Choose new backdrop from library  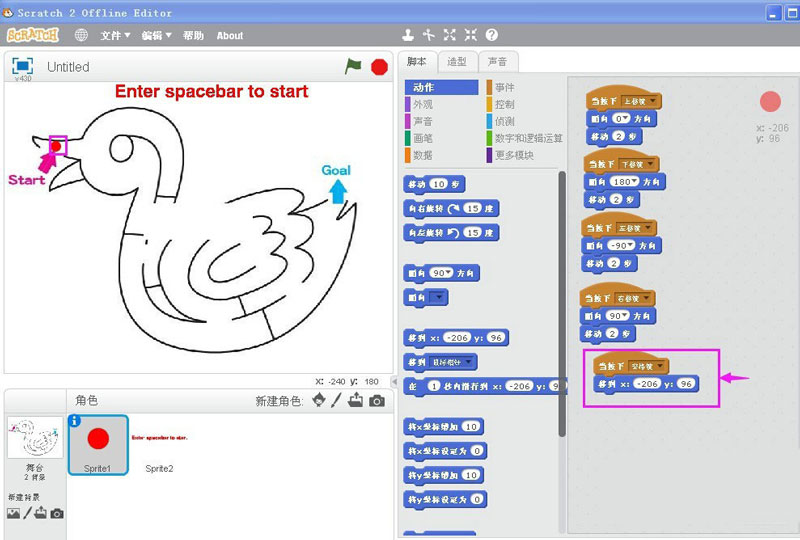coord(13,513)
